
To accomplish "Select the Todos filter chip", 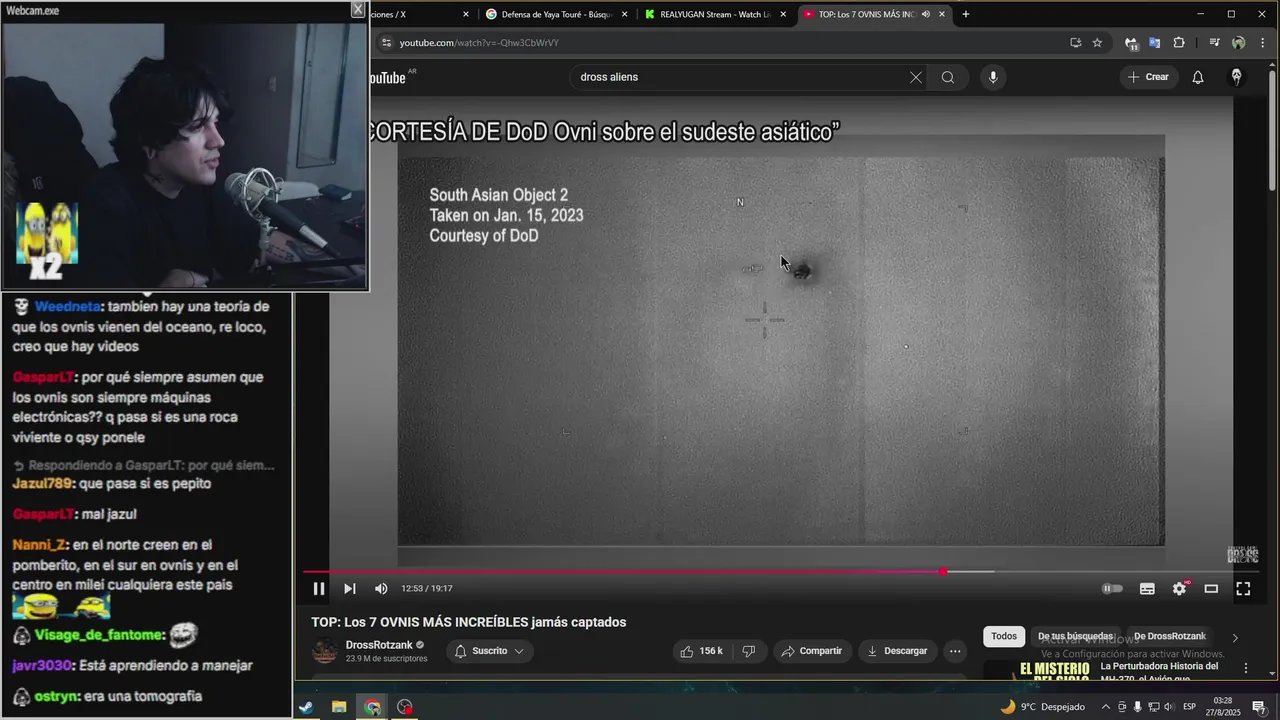I will coord(1004,636).
